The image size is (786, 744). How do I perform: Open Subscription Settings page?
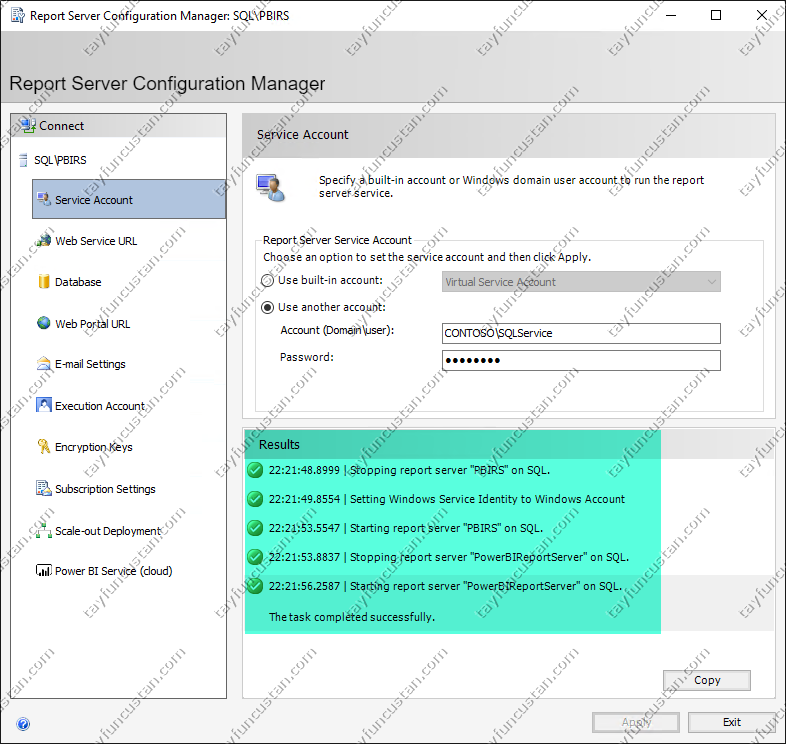[x=105, y=489]
